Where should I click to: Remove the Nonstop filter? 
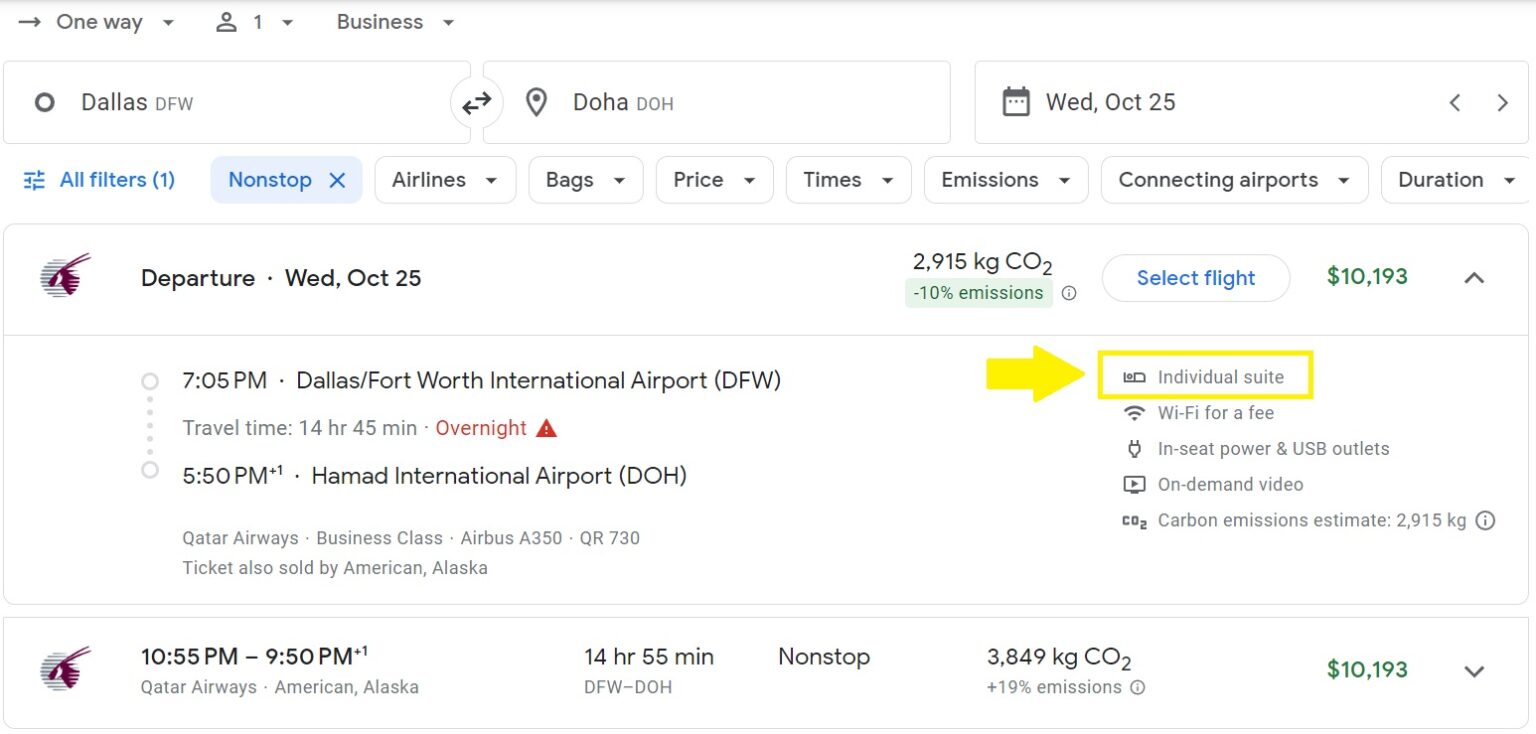point(339,180)
